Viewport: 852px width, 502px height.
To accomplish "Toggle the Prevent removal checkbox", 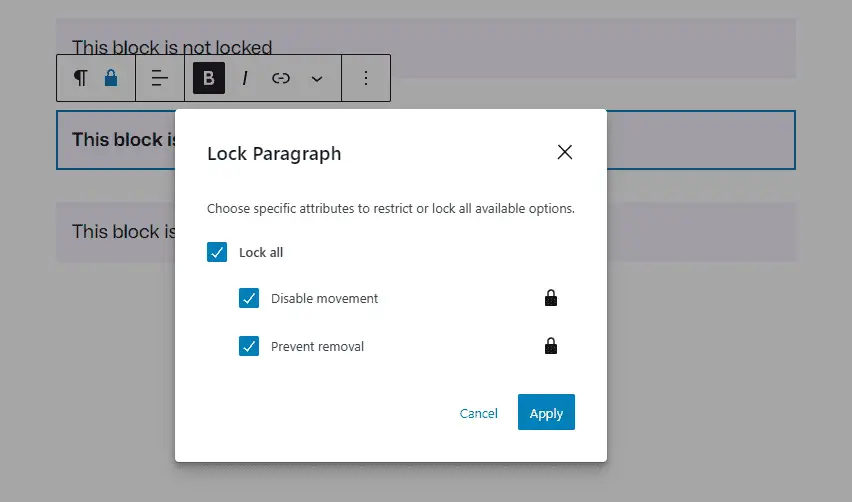I will click(249, 347).
